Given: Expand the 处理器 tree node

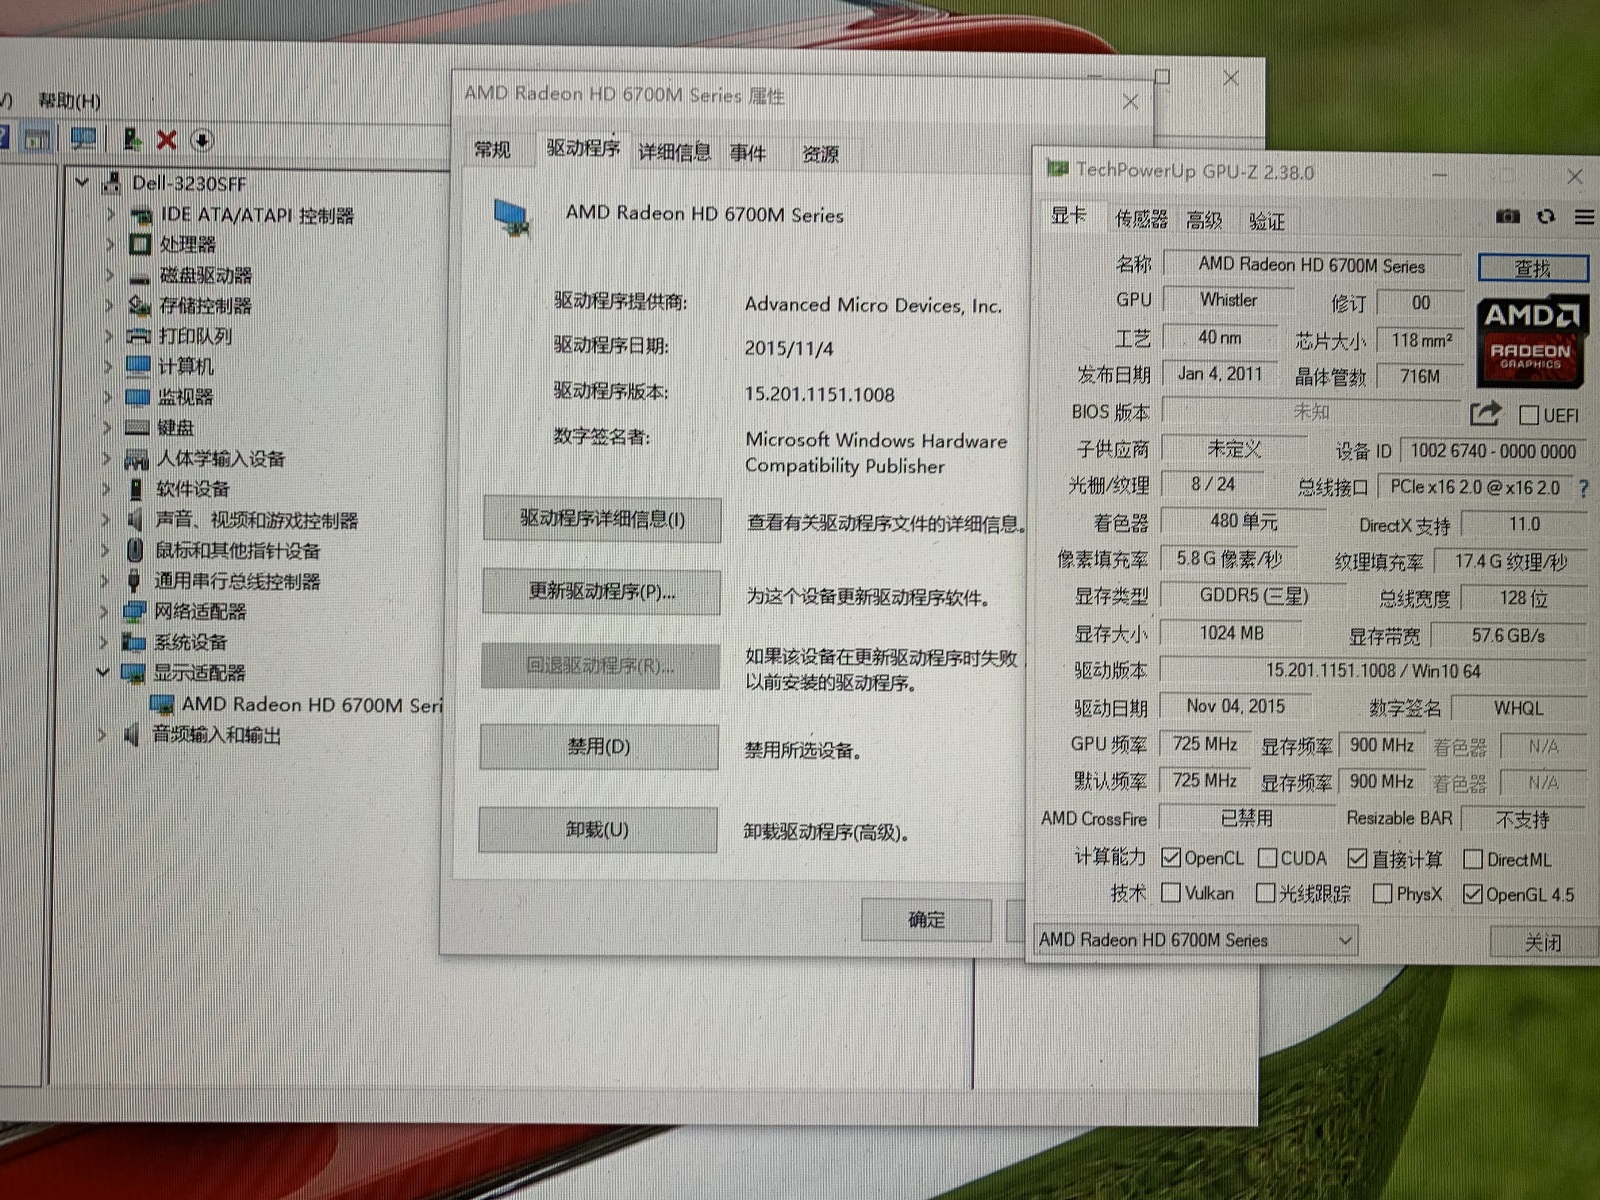Looking at the screenshot, I should [110, 244].
